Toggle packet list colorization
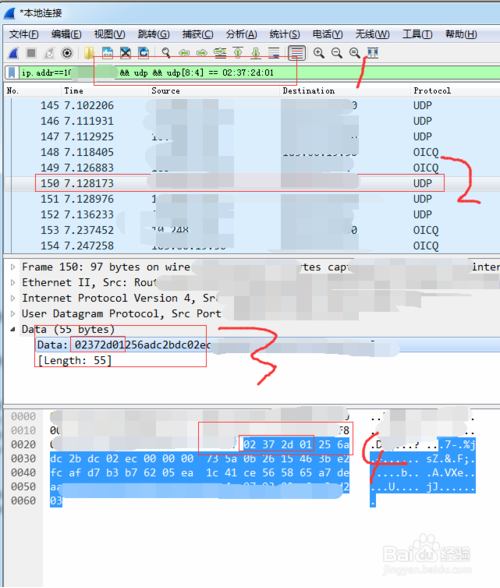500x588 pixels. pos(297,53)
